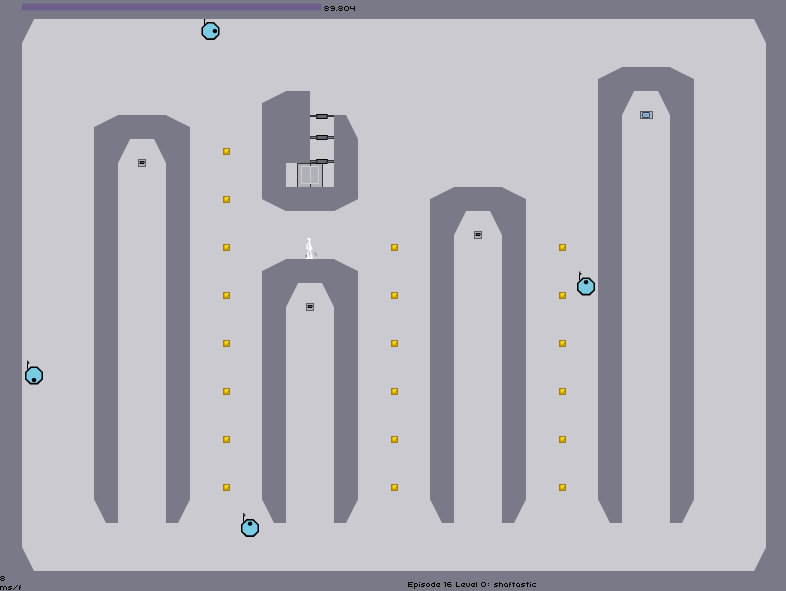The width and height of the screenshot is (786, 591).
Task: Collect the topmost gold square in the left column
Action: [x=227, y=151]
